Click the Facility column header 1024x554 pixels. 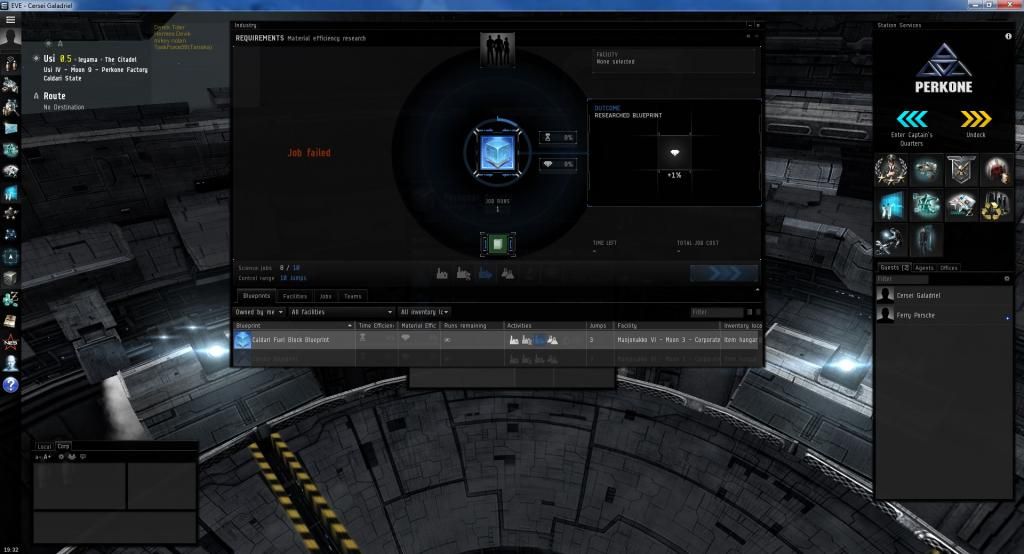tap(666, 325)
